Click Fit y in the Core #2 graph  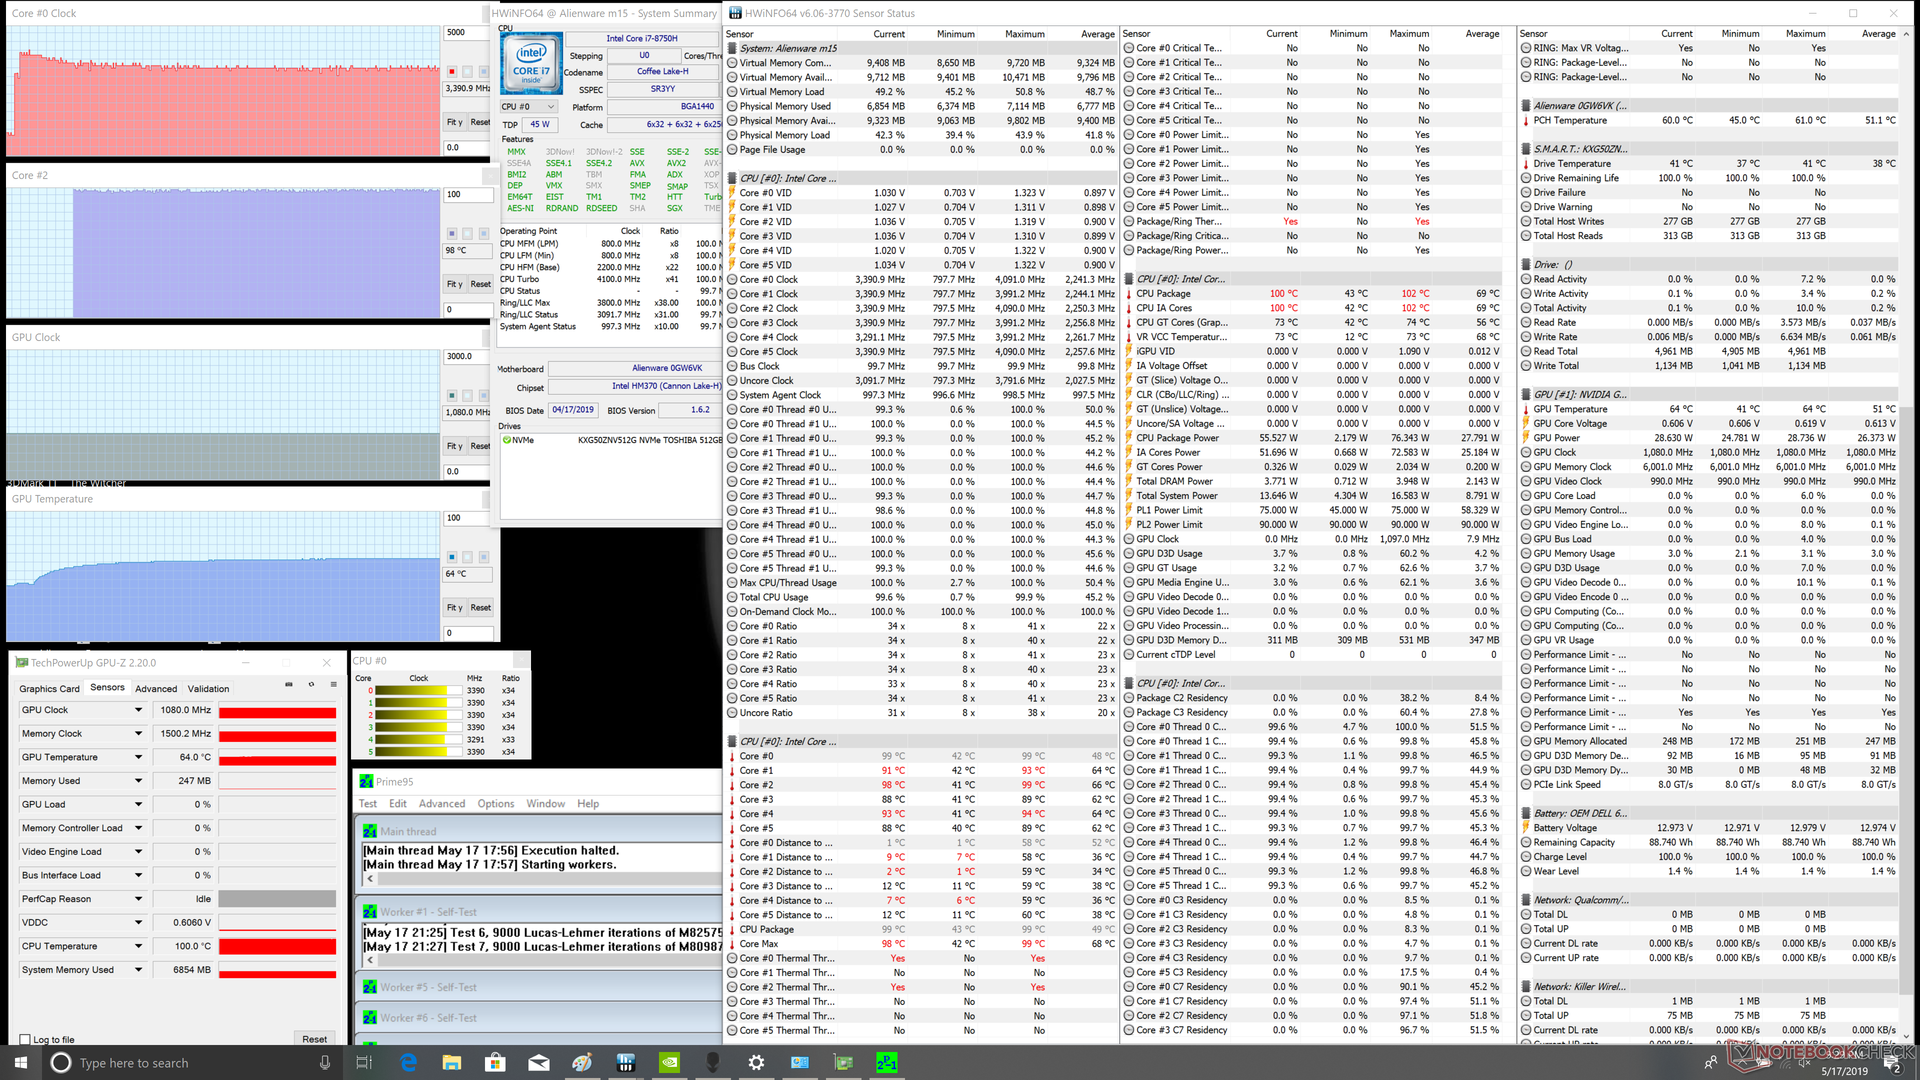[x=455, y=284]
